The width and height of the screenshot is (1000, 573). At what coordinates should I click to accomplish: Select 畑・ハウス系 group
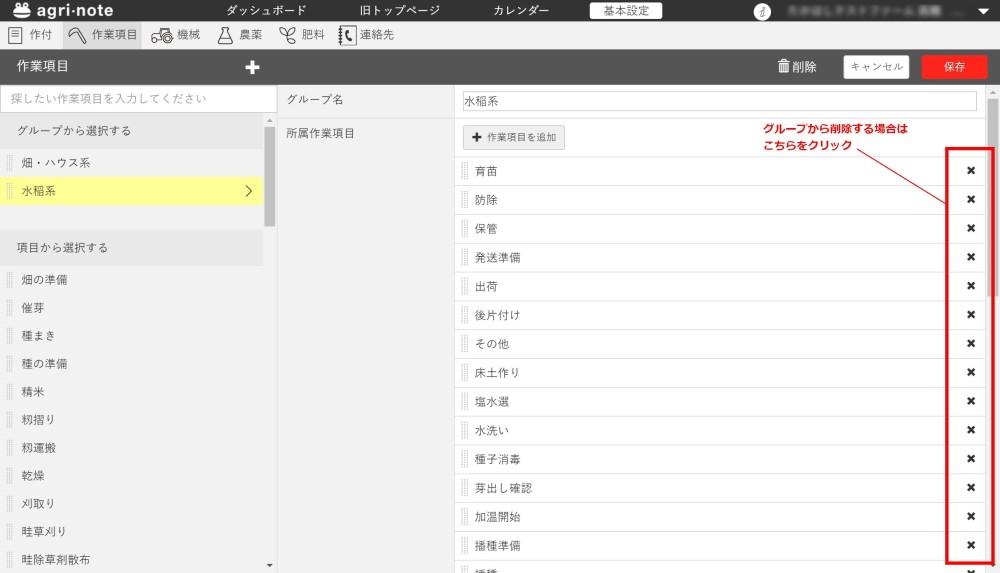pos(56,163)
